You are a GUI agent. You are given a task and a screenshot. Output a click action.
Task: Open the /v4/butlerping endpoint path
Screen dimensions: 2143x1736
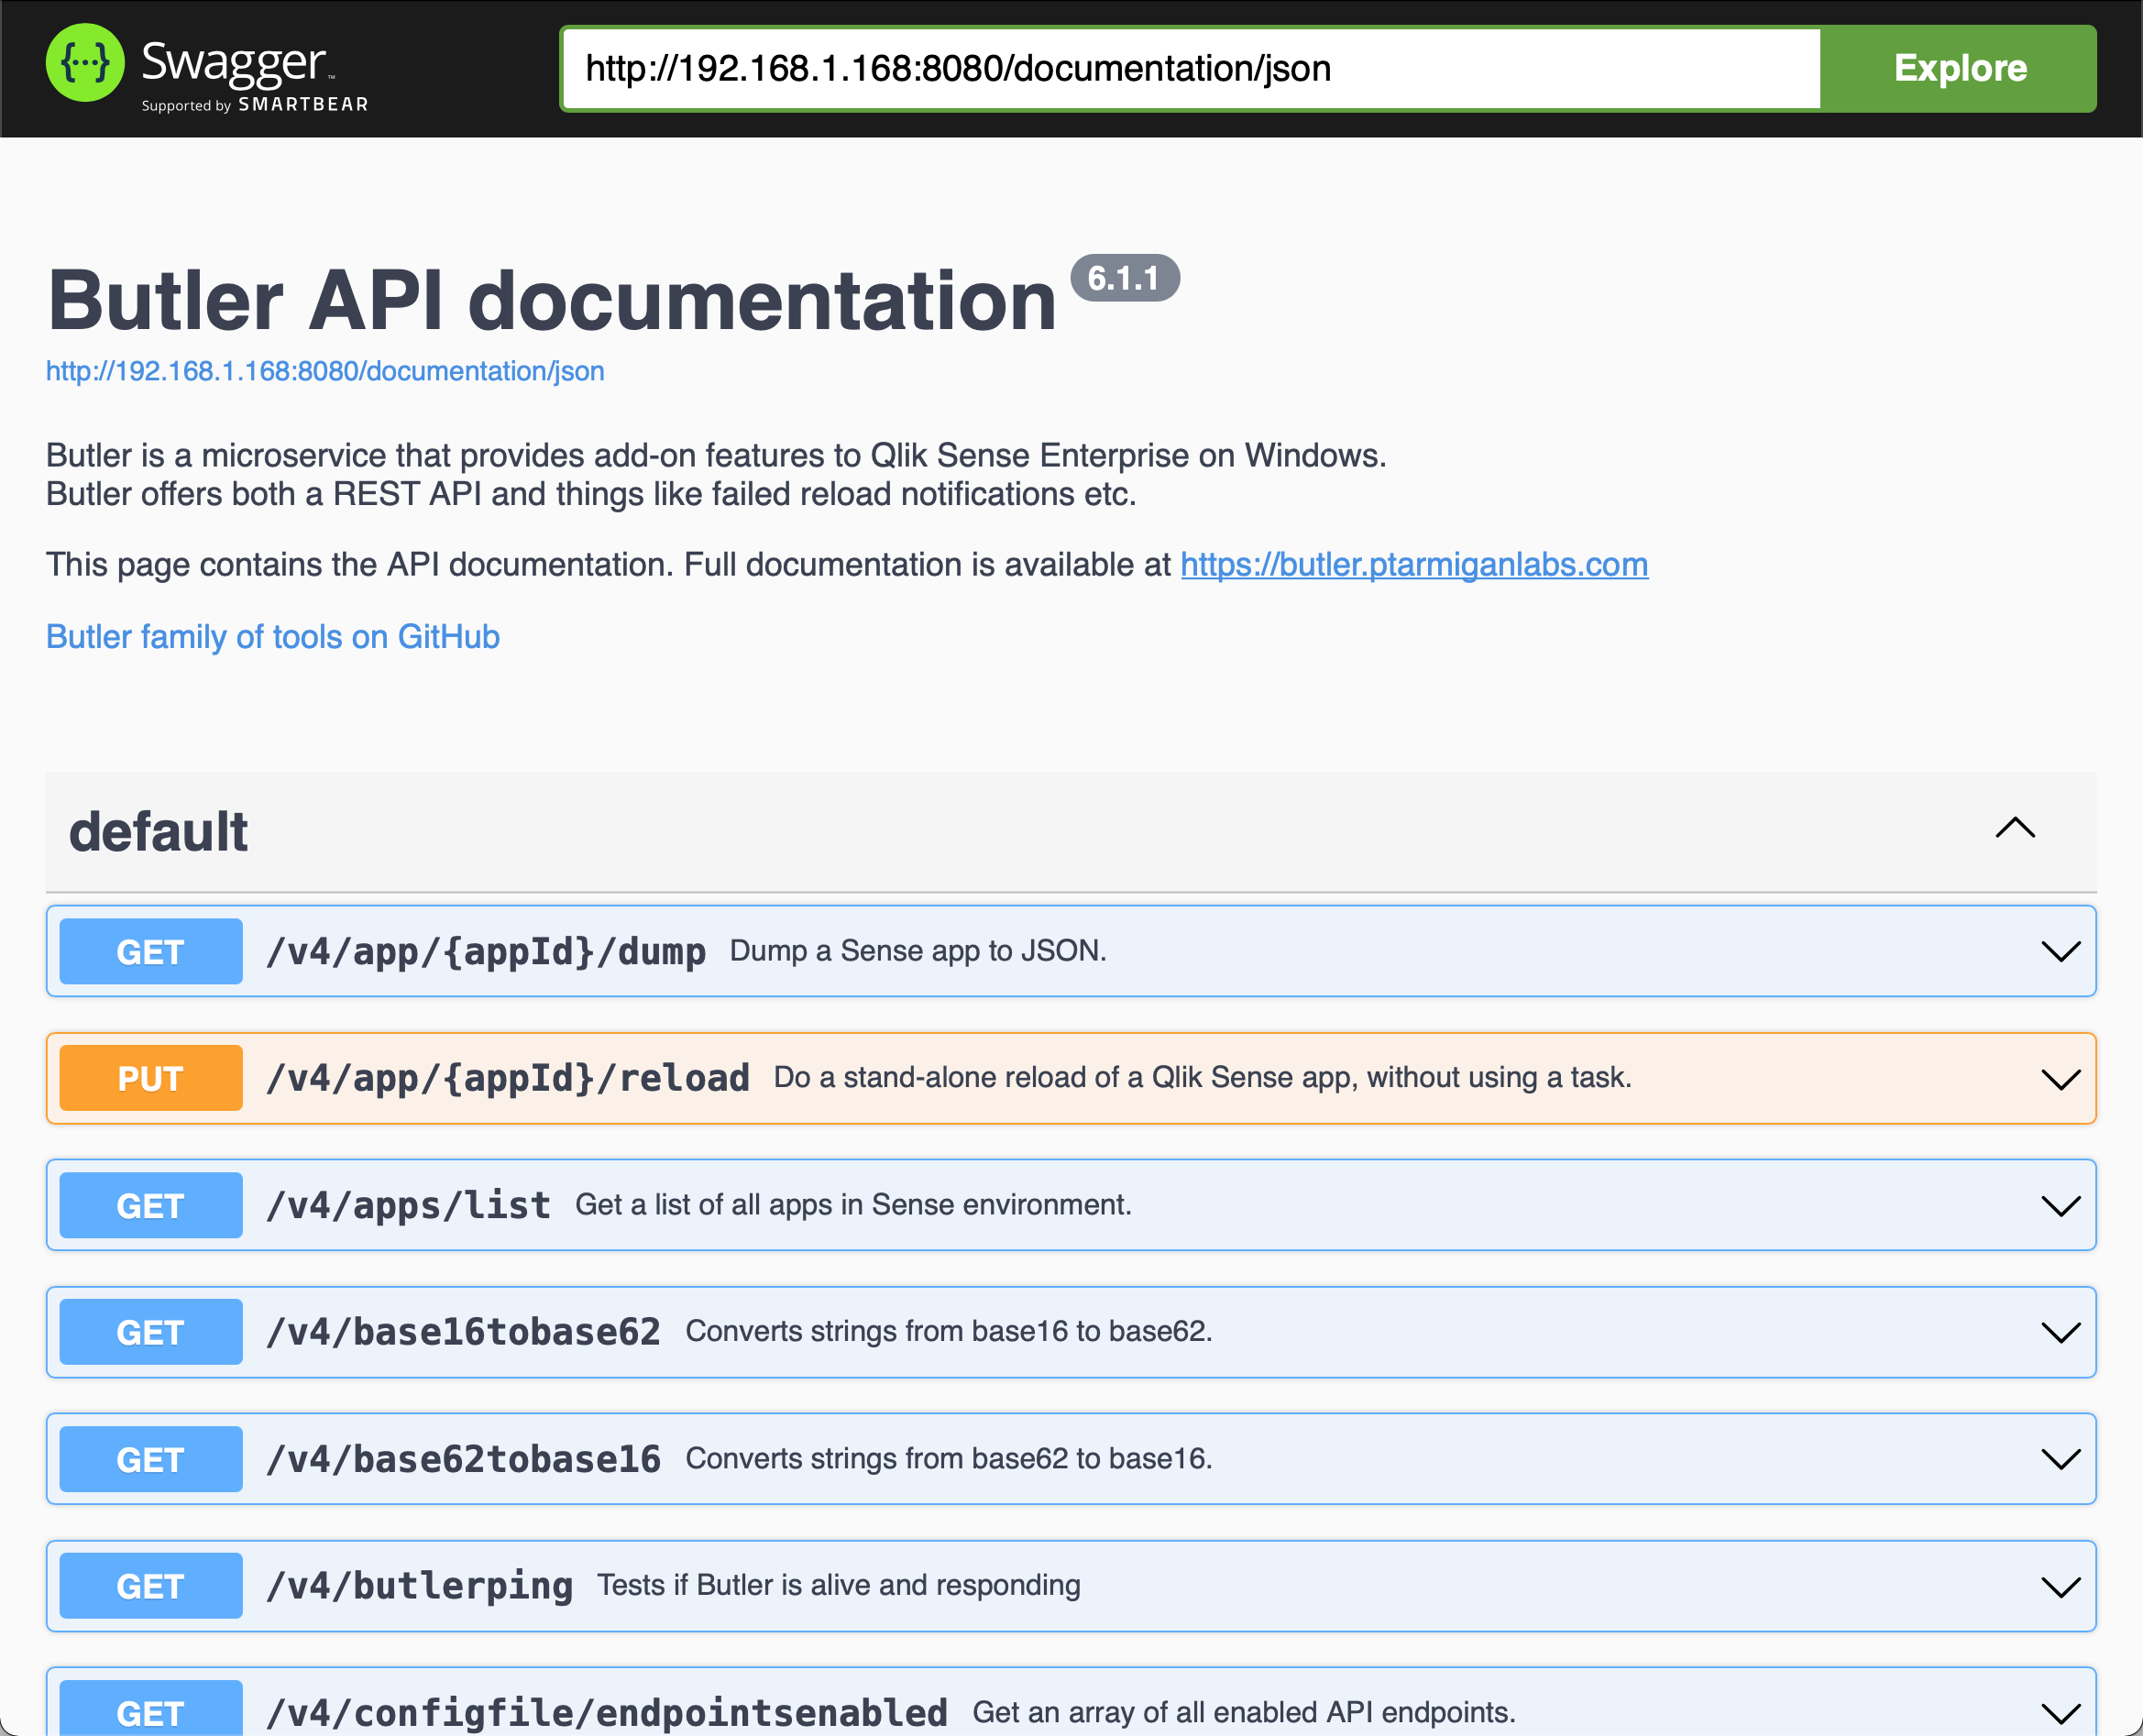419,1586
